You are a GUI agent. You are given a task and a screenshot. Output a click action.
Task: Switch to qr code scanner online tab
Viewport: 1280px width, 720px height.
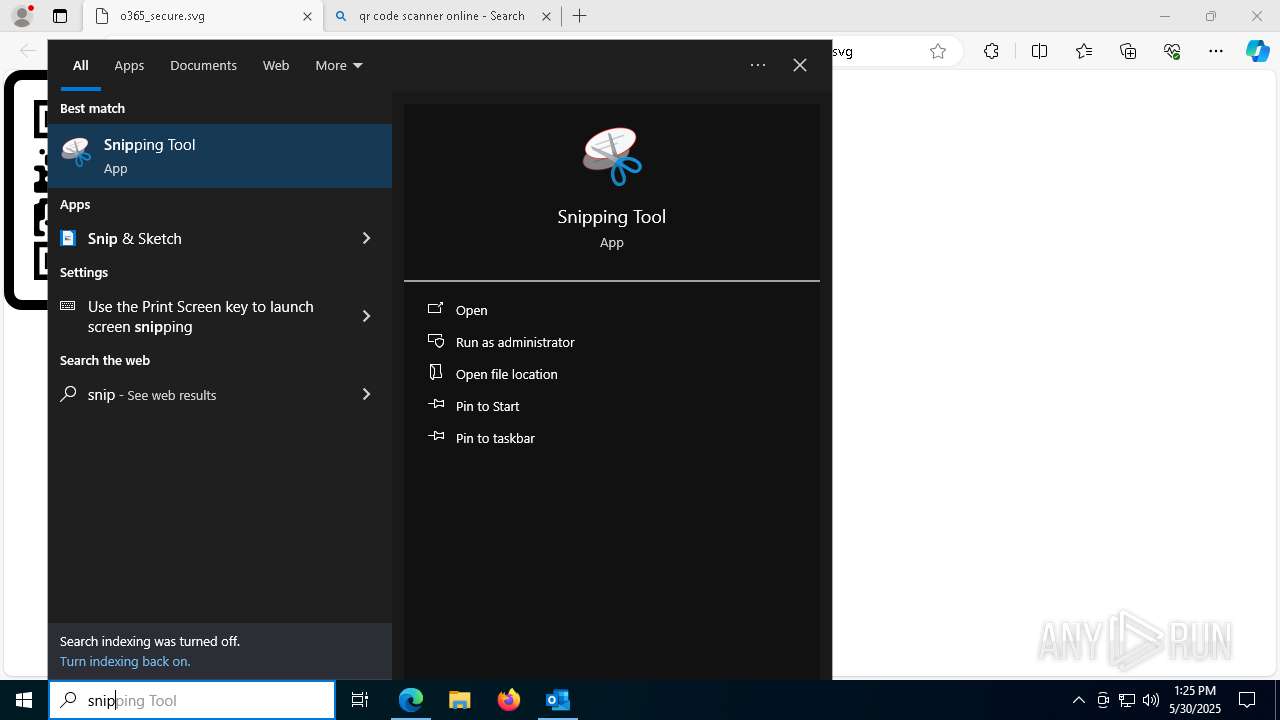click(x=443, y=16)
